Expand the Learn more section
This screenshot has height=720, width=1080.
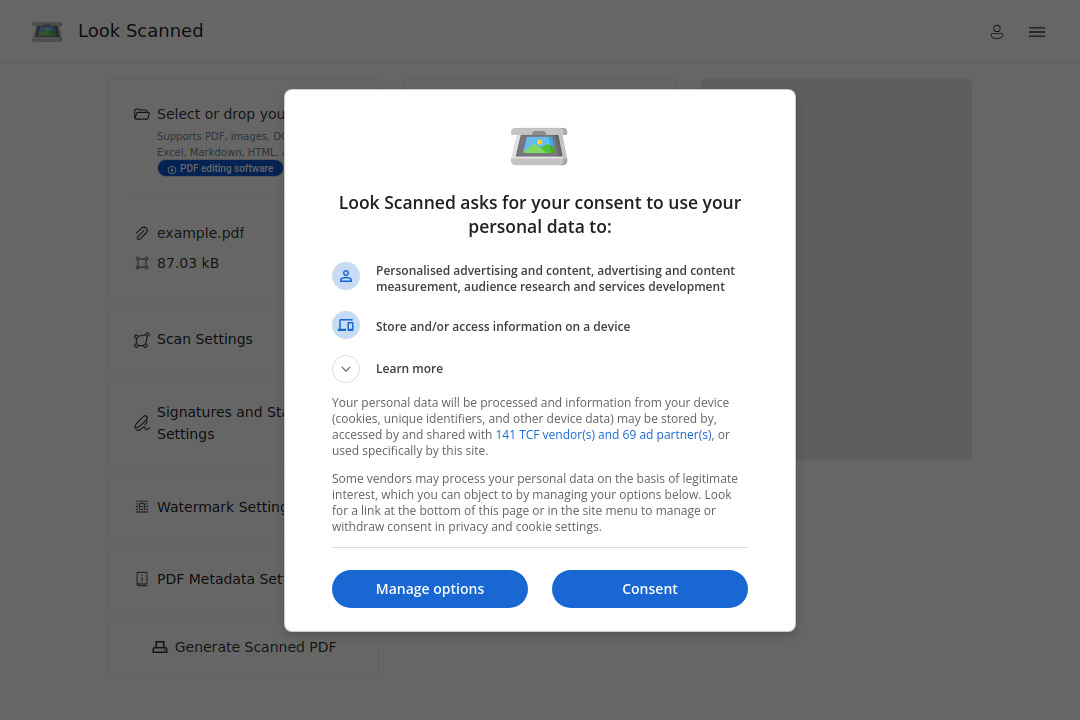coord(346,368)
